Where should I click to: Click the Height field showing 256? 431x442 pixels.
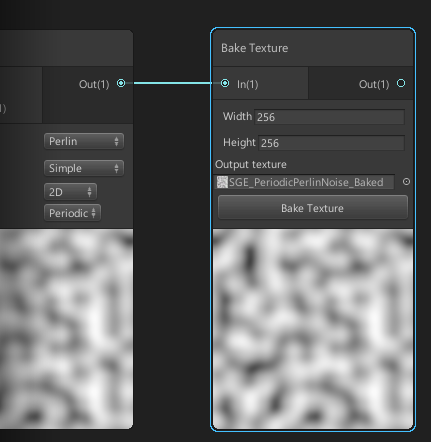(x=331, y=143)
